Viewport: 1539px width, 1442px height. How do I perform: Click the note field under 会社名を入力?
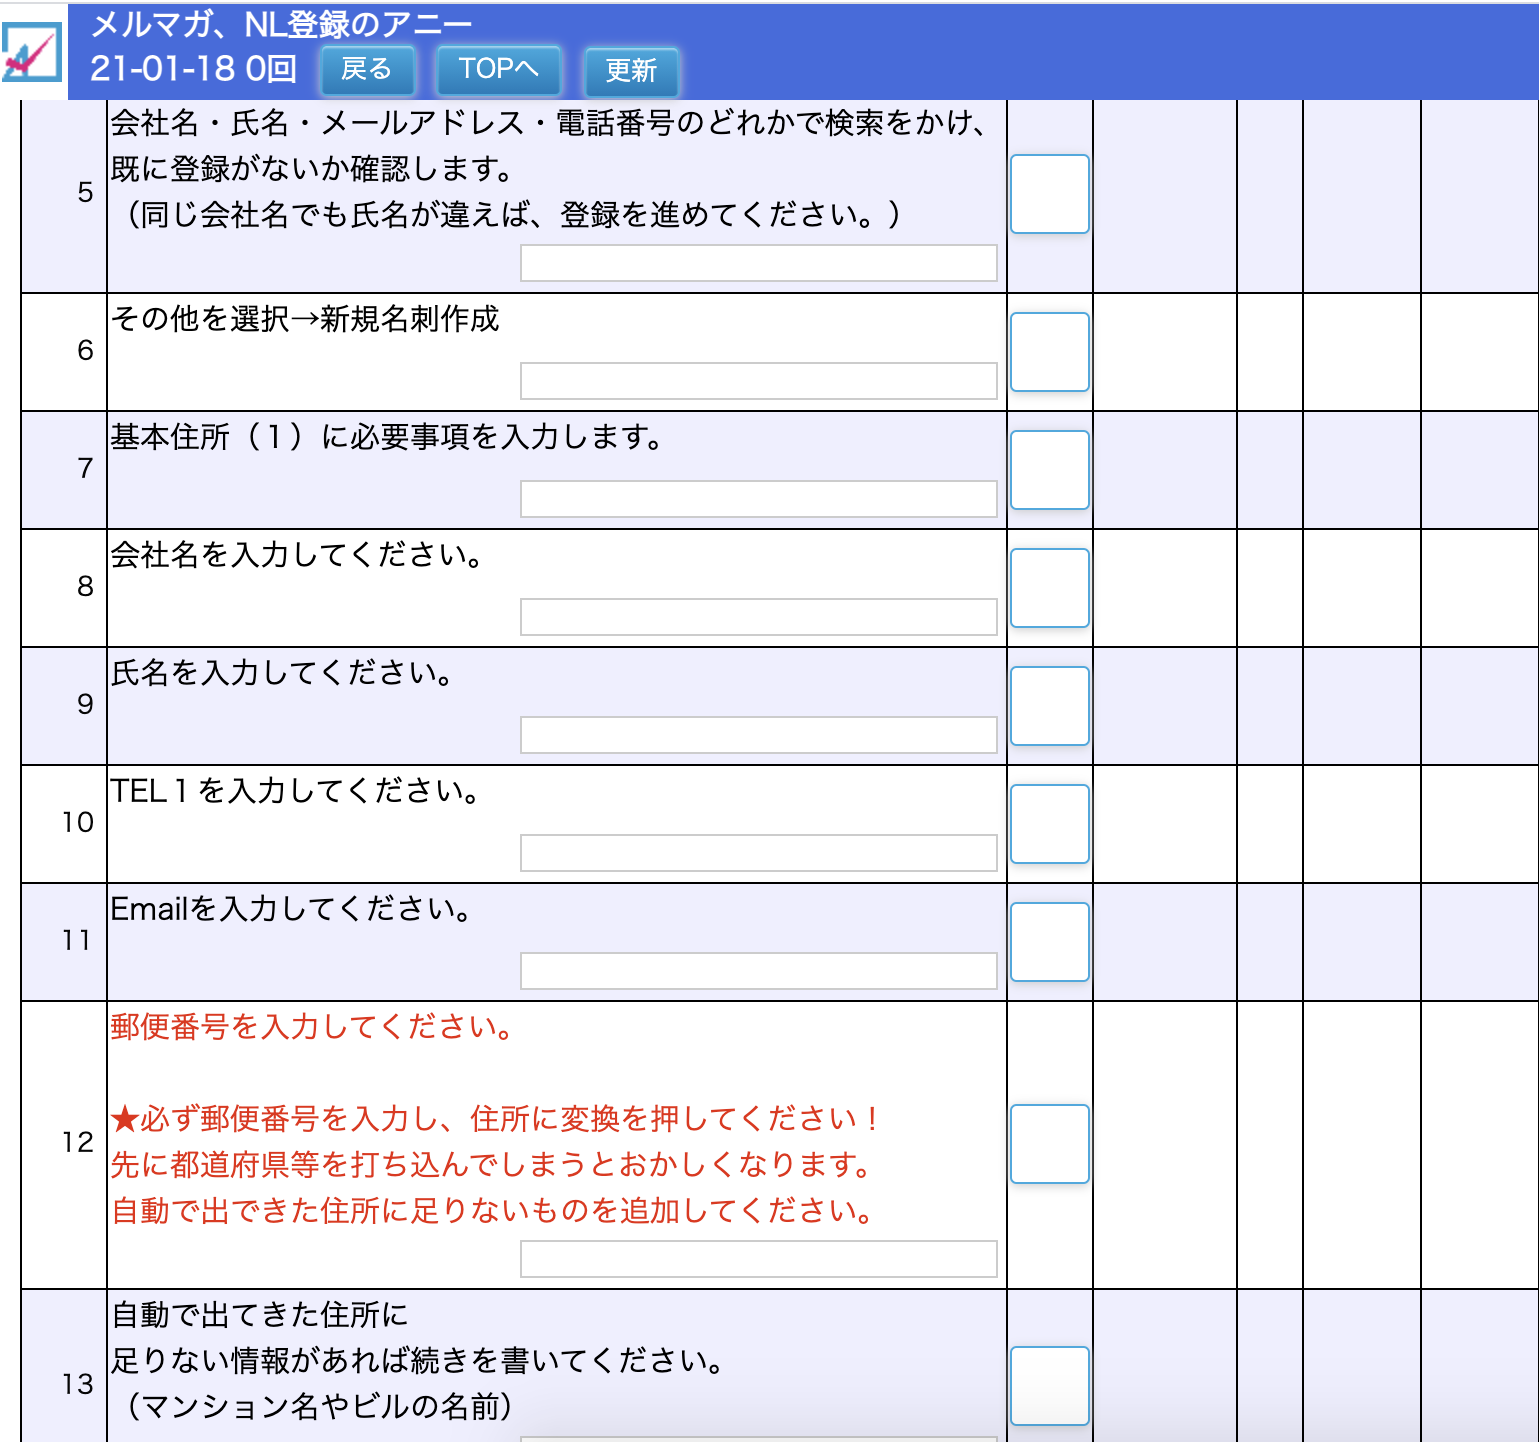759,617
